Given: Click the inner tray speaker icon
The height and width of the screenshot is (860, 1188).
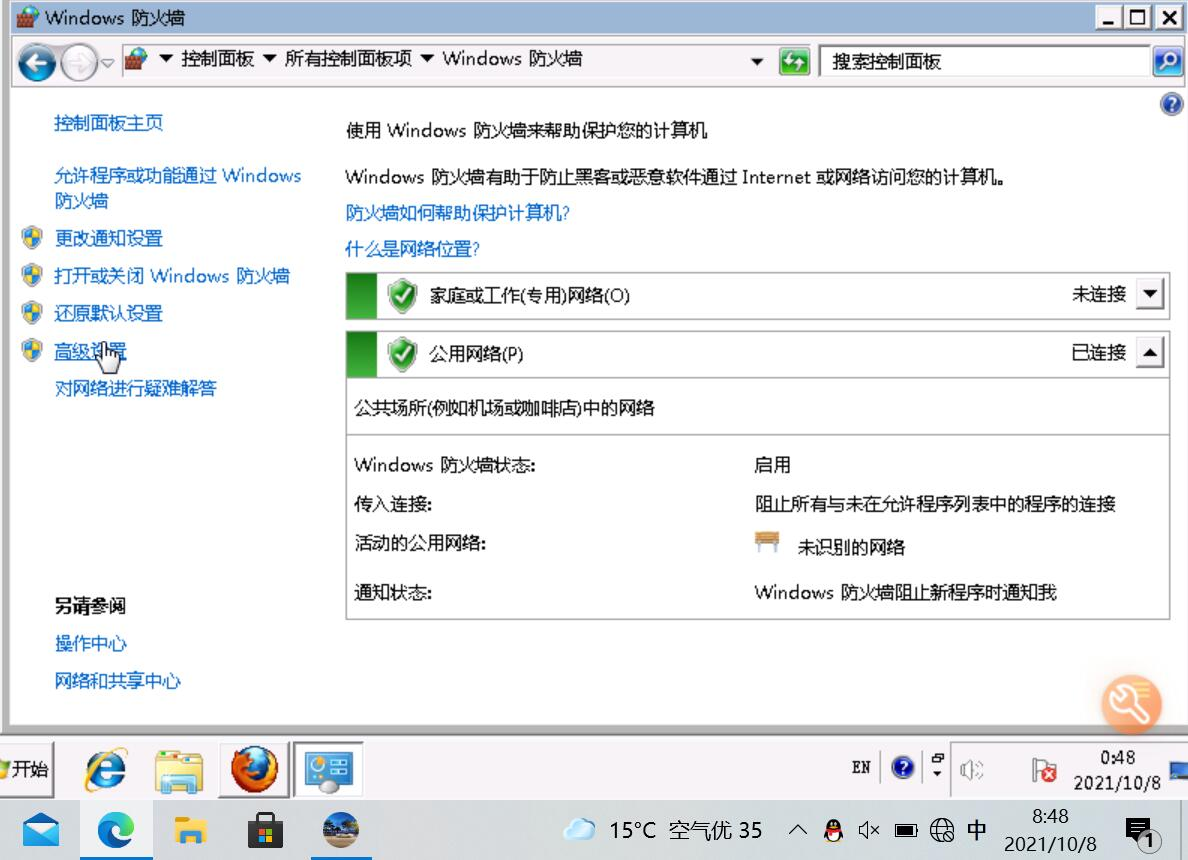Looking at the screenshot, I should [971, 770].
